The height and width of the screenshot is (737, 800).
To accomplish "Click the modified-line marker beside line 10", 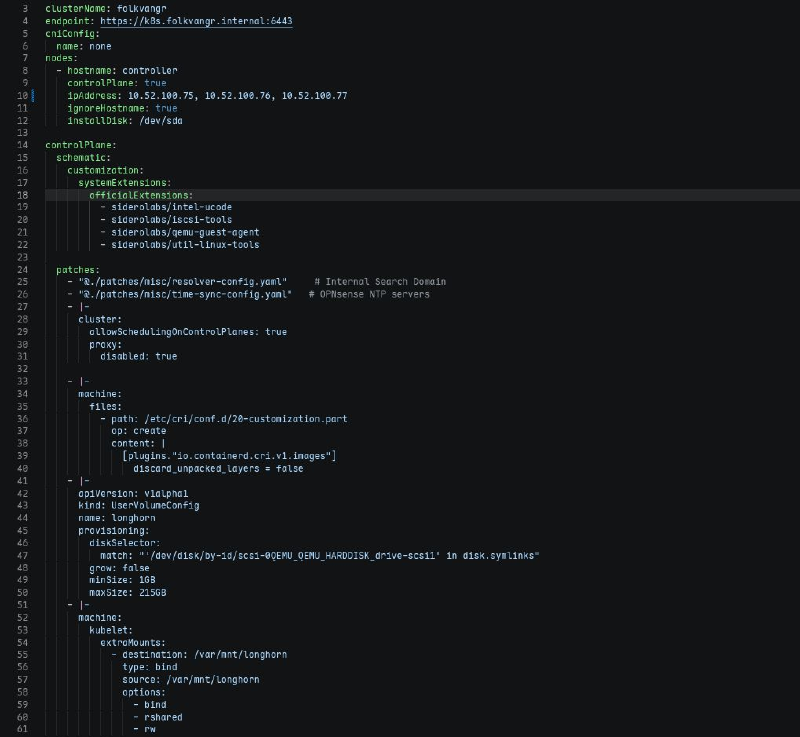I will tap(33, 95).
